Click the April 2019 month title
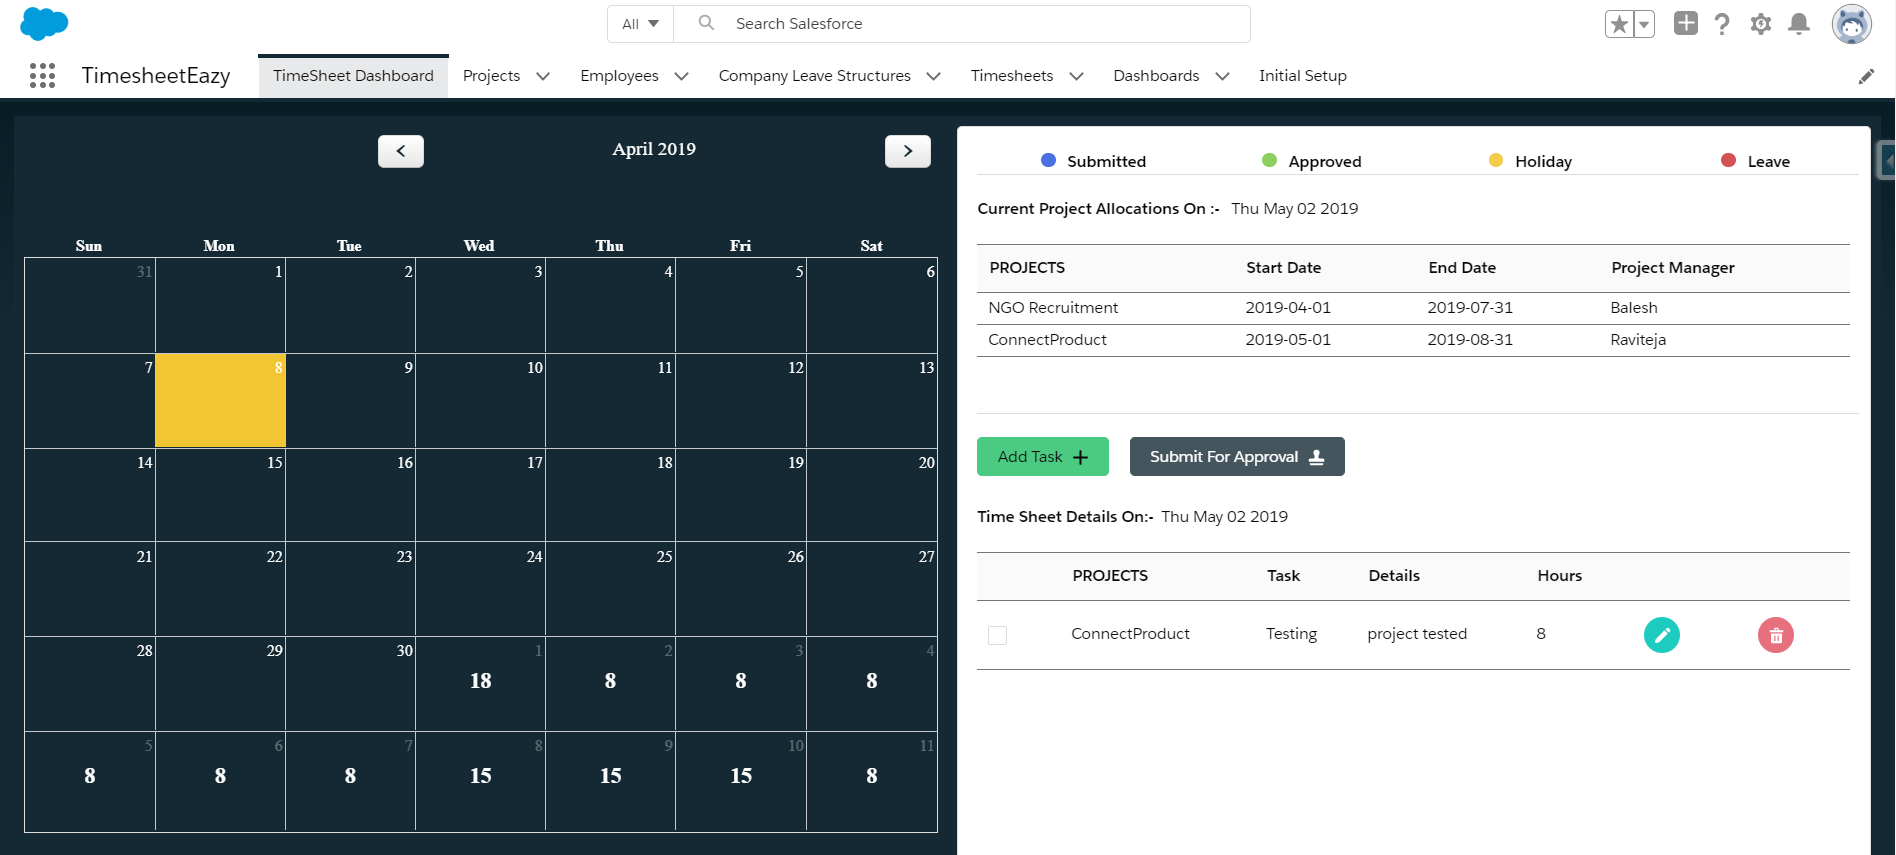This screenshot has width=1896, height=855. pos(654,149)
